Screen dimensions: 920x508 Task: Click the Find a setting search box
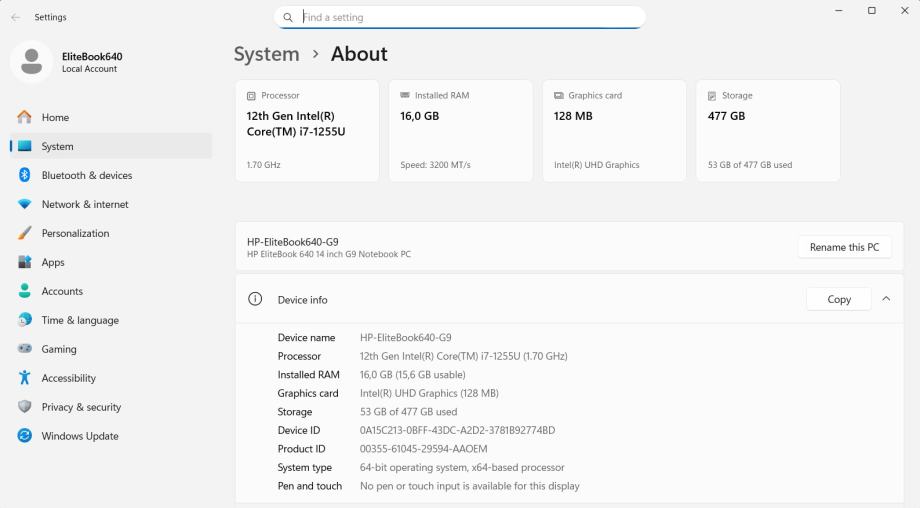point(460,17)
